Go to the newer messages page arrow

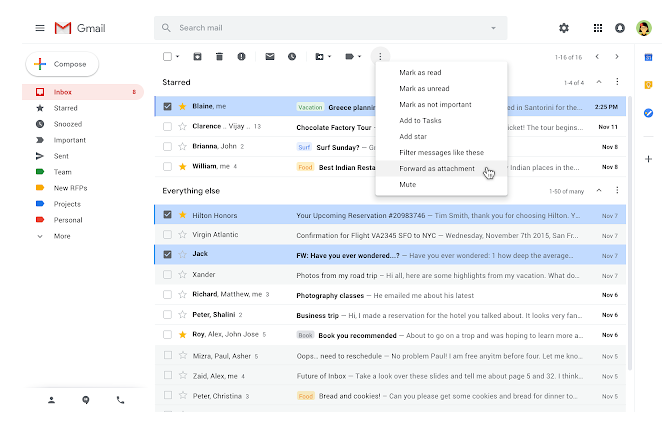(x=597, y=57)
